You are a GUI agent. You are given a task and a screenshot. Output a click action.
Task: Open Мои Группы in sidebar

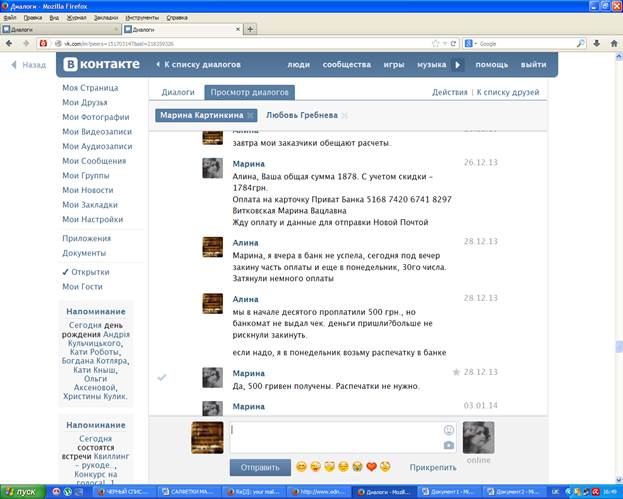[86, 176]
